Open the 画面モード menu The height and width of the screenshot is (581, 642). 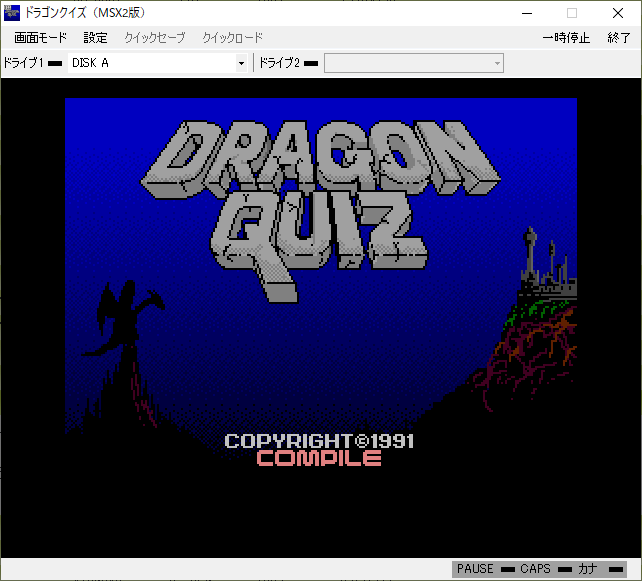(x=40, y=38)
